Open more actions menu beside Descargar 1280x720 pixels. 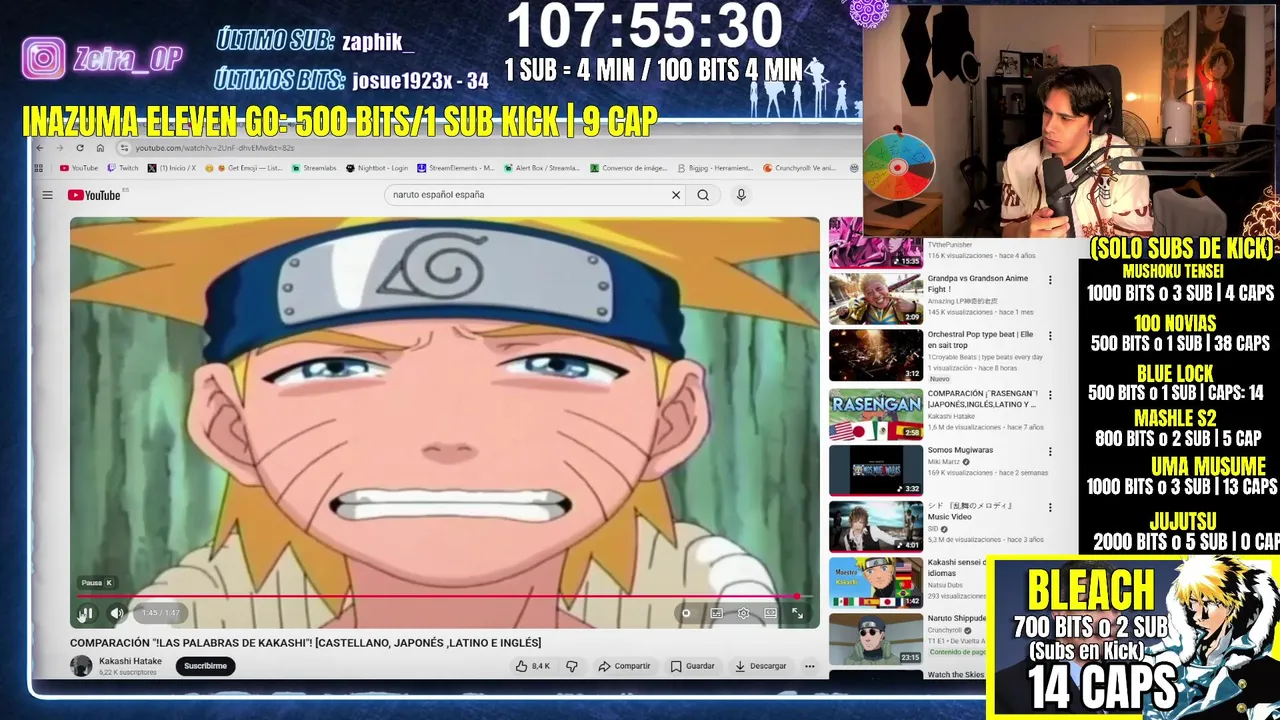(x=810, y=666)
